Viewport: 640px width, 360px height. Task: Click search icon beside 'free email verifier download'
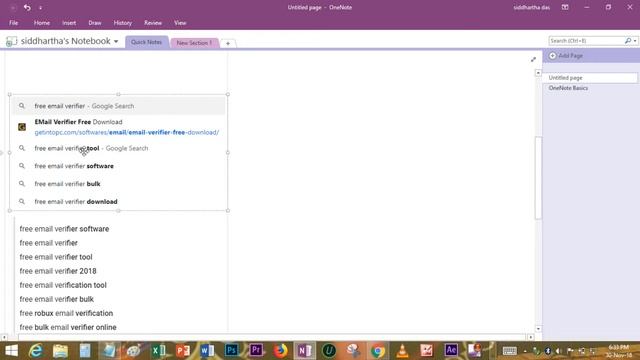22,202
